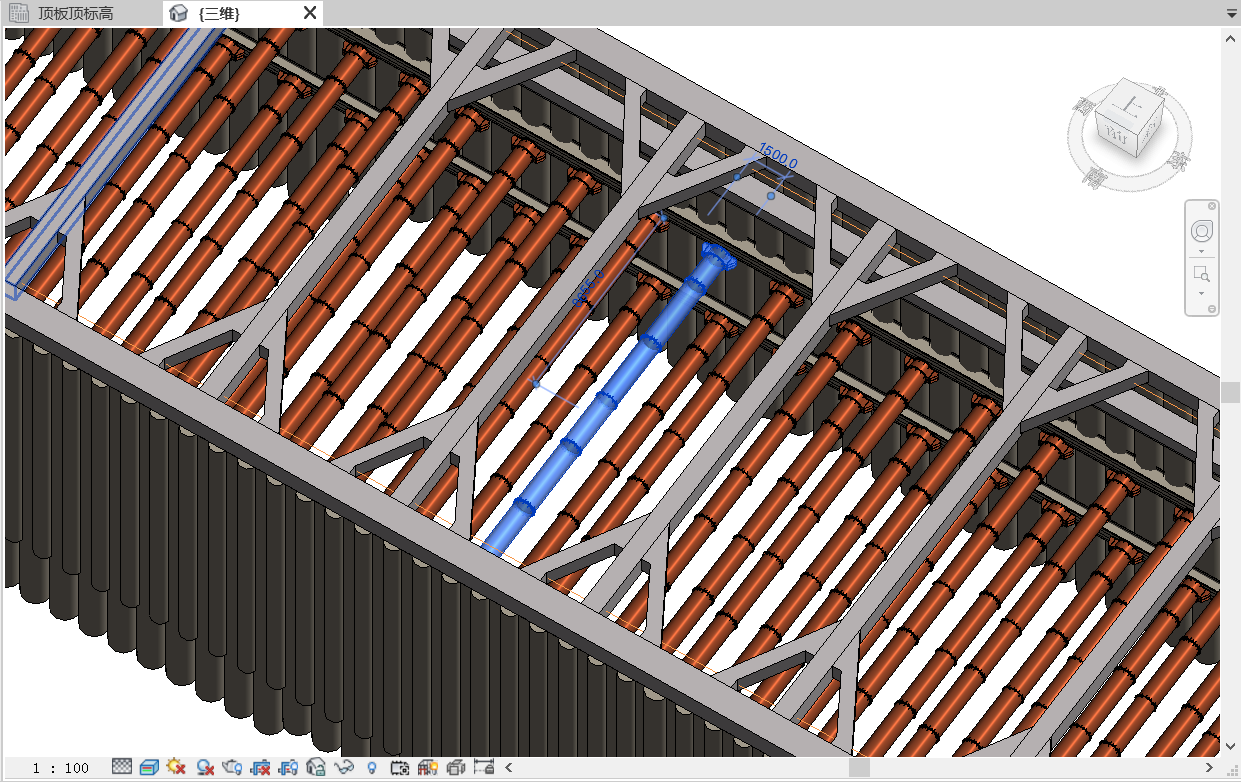This screenshot has width=1241, height=782.
Task: Click the Unlocked 3D View house icon
Action: tap(316, 767)
